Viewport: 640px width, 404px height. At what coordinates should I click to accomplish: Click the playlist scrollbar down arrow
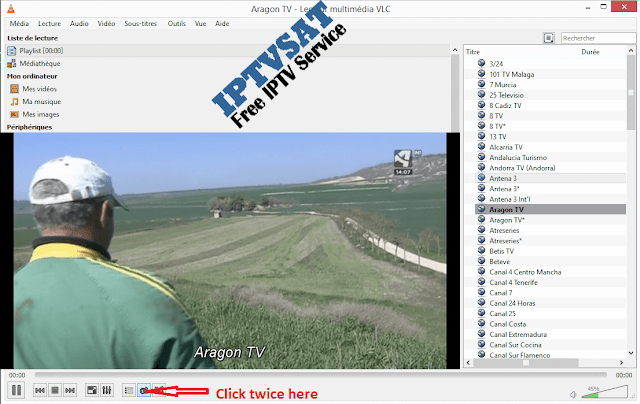pyautogui.click(x=631, y=353)
